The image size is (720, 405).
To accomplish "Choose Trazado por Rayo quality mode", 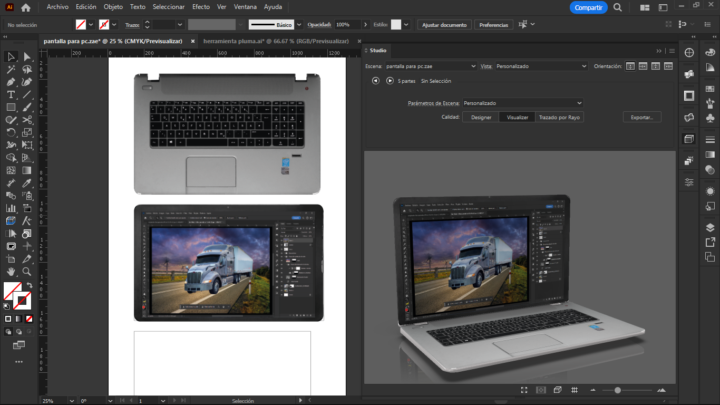I will click(559, 117).
